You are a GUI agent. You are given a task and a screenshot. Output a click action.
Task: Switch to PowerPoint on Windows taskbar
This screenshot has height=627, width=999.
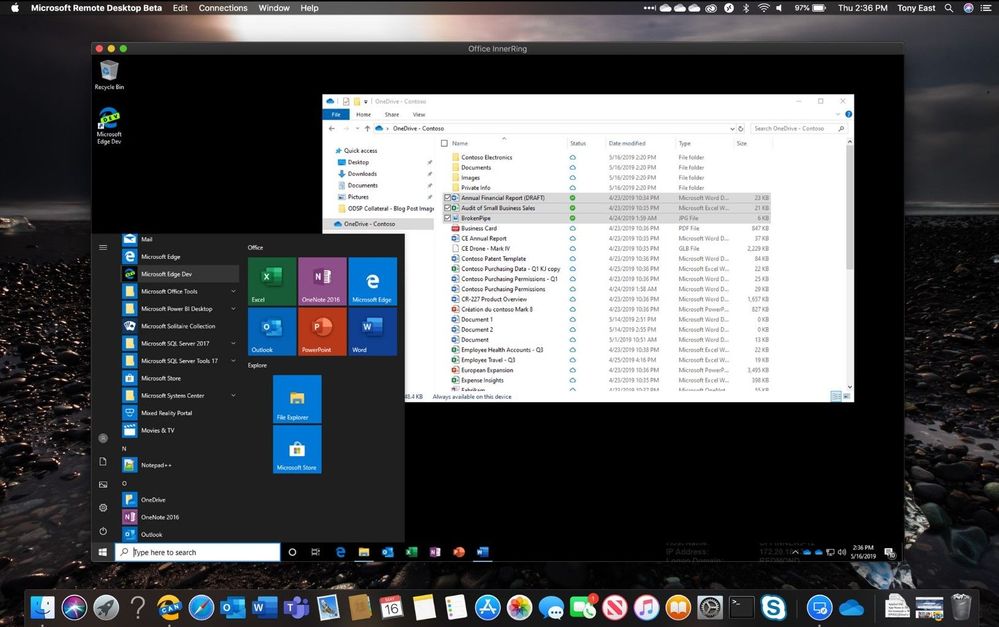(x=459, y=552)
